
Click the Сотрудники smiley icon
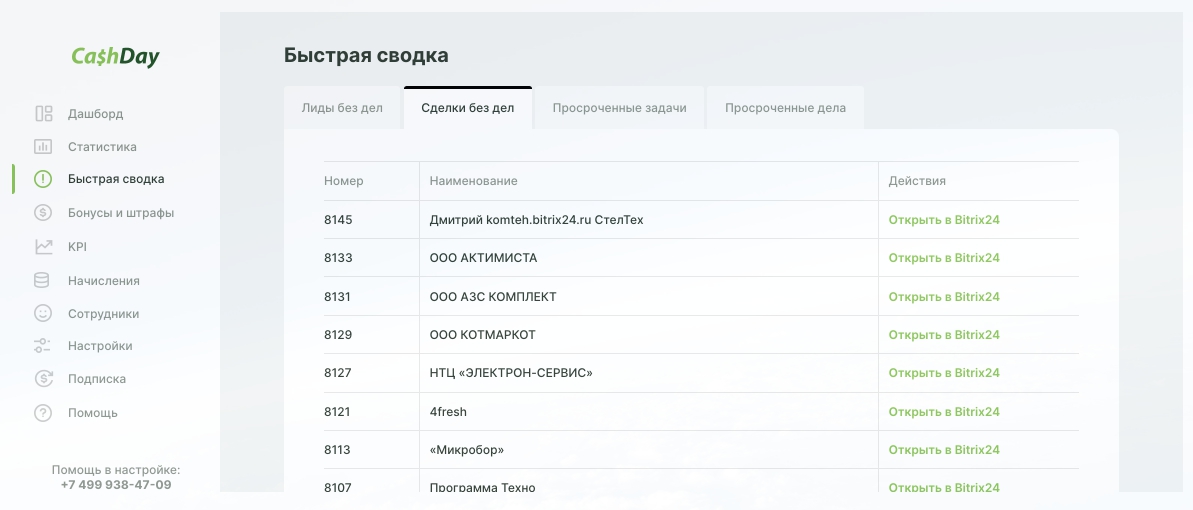[x=43, y=313]
